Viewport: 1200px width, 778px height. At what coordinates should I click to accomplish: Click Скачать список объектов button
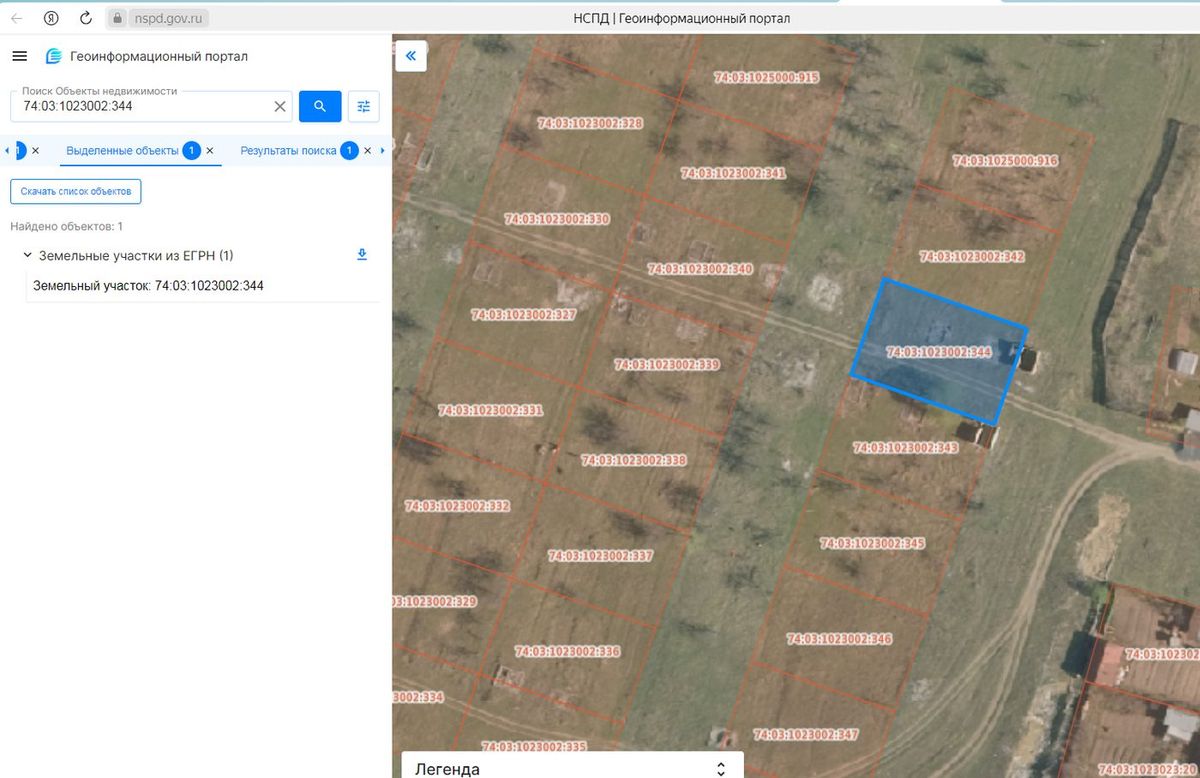click(76, 191)
